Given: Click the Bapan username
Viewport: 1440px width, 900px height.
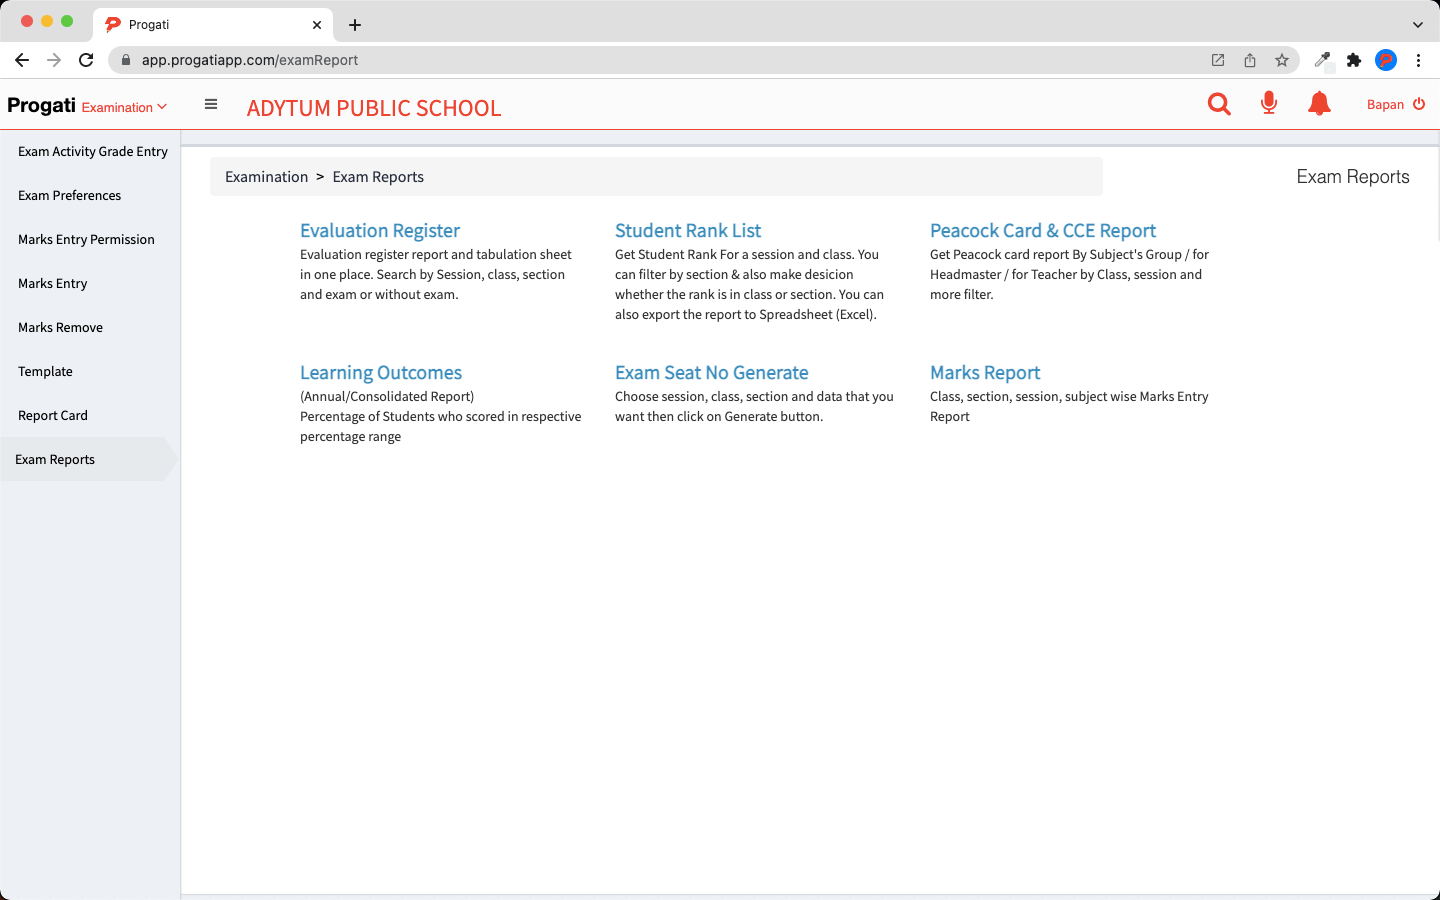Looking at the screenshot, I should (x=1385, y=105).
